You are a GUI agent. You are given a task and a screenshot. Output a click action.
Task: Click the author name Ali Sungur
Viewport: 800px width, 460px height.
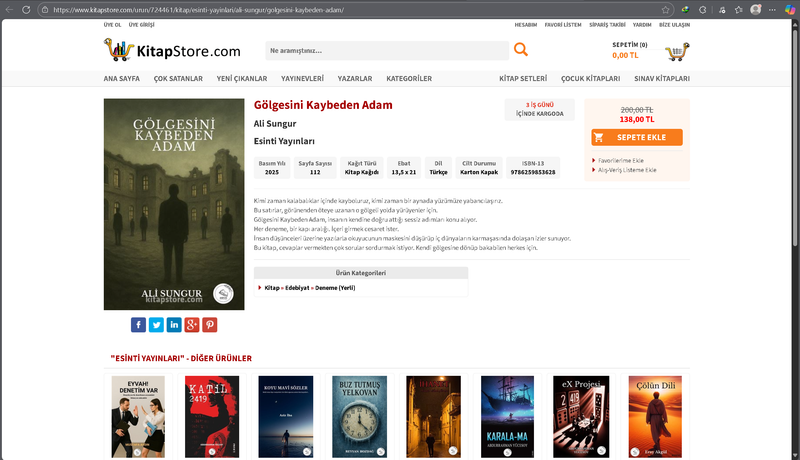tap(275, 124)
